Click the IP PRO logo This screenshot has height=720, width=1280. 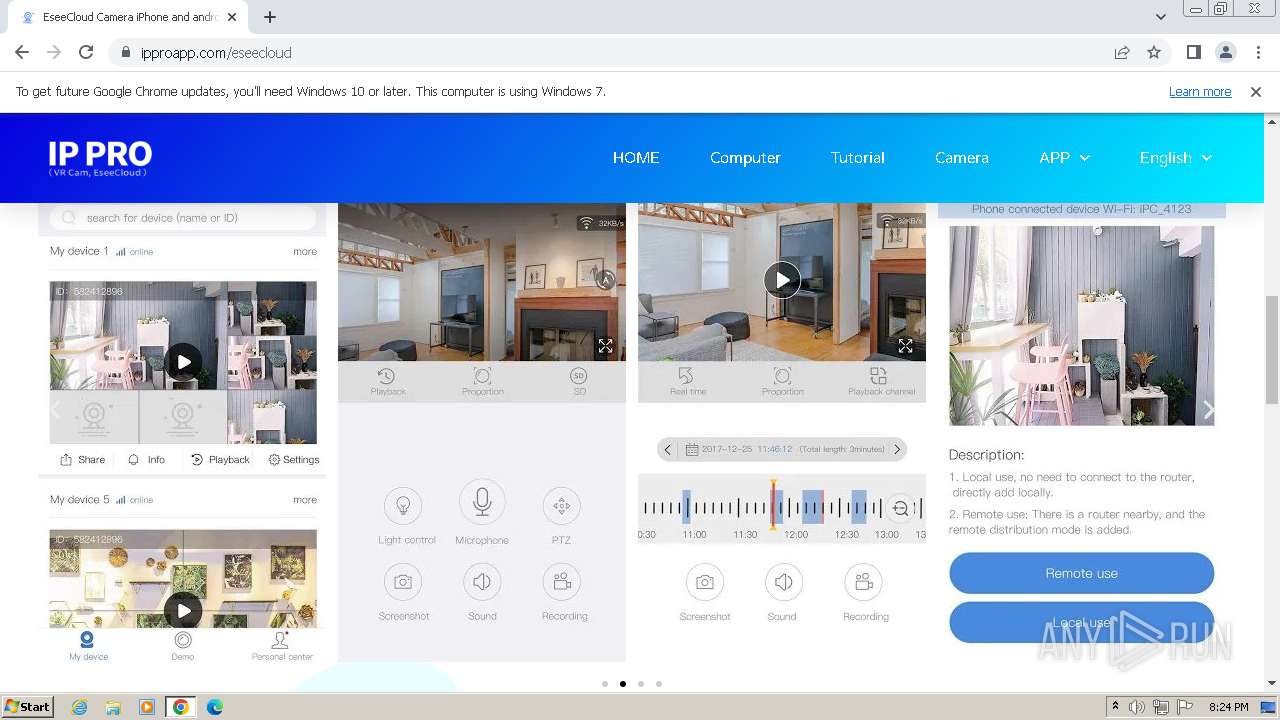(x=100, y=158)
